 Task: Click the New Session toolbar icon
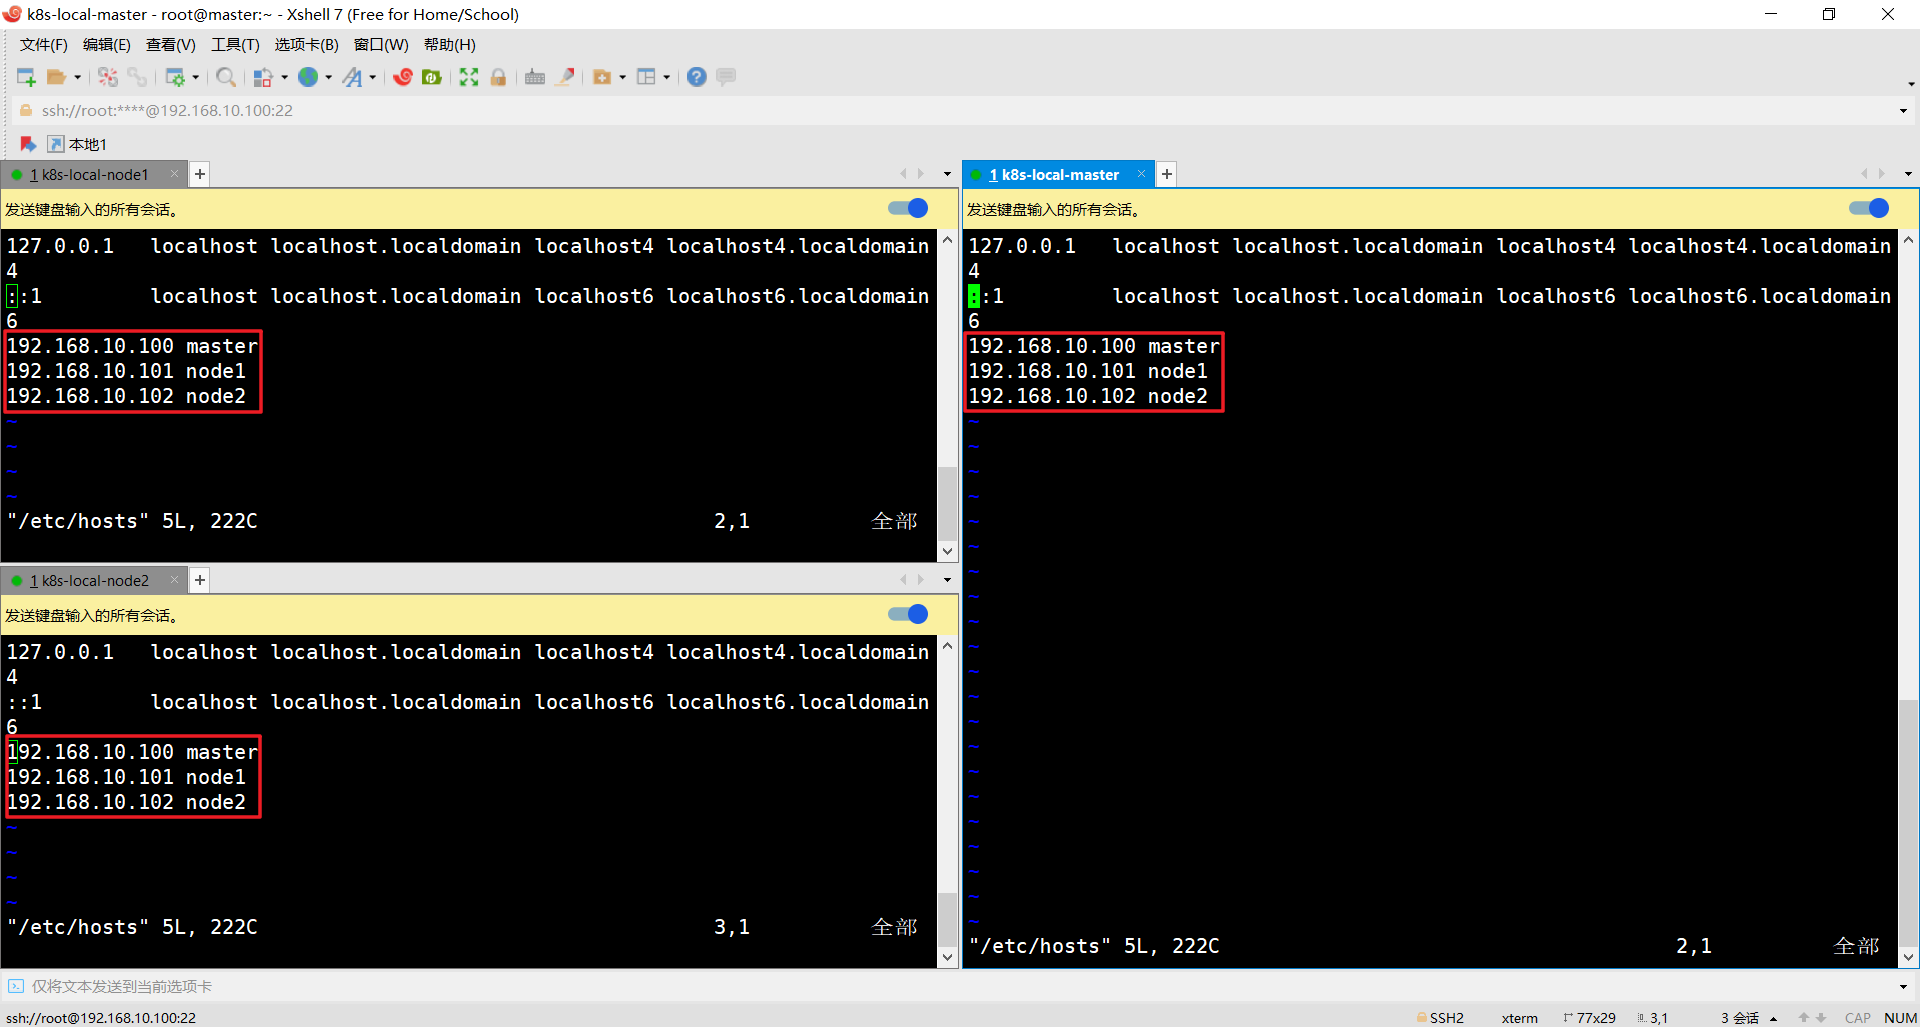click(x=26, y=77)
